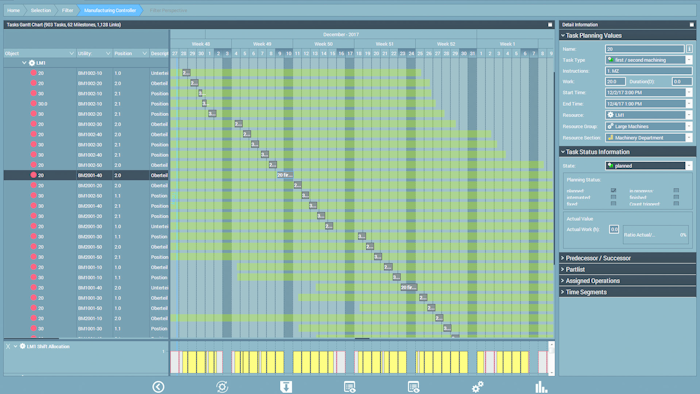
Task: Toggle the planned status checkbox
Action: click(613, 191)
